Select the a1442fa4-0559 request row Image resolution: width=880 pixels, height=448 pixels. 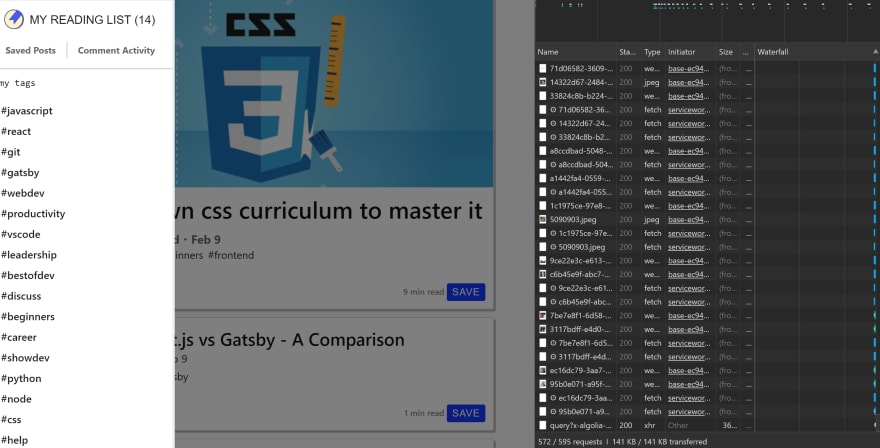pos(707,179)
